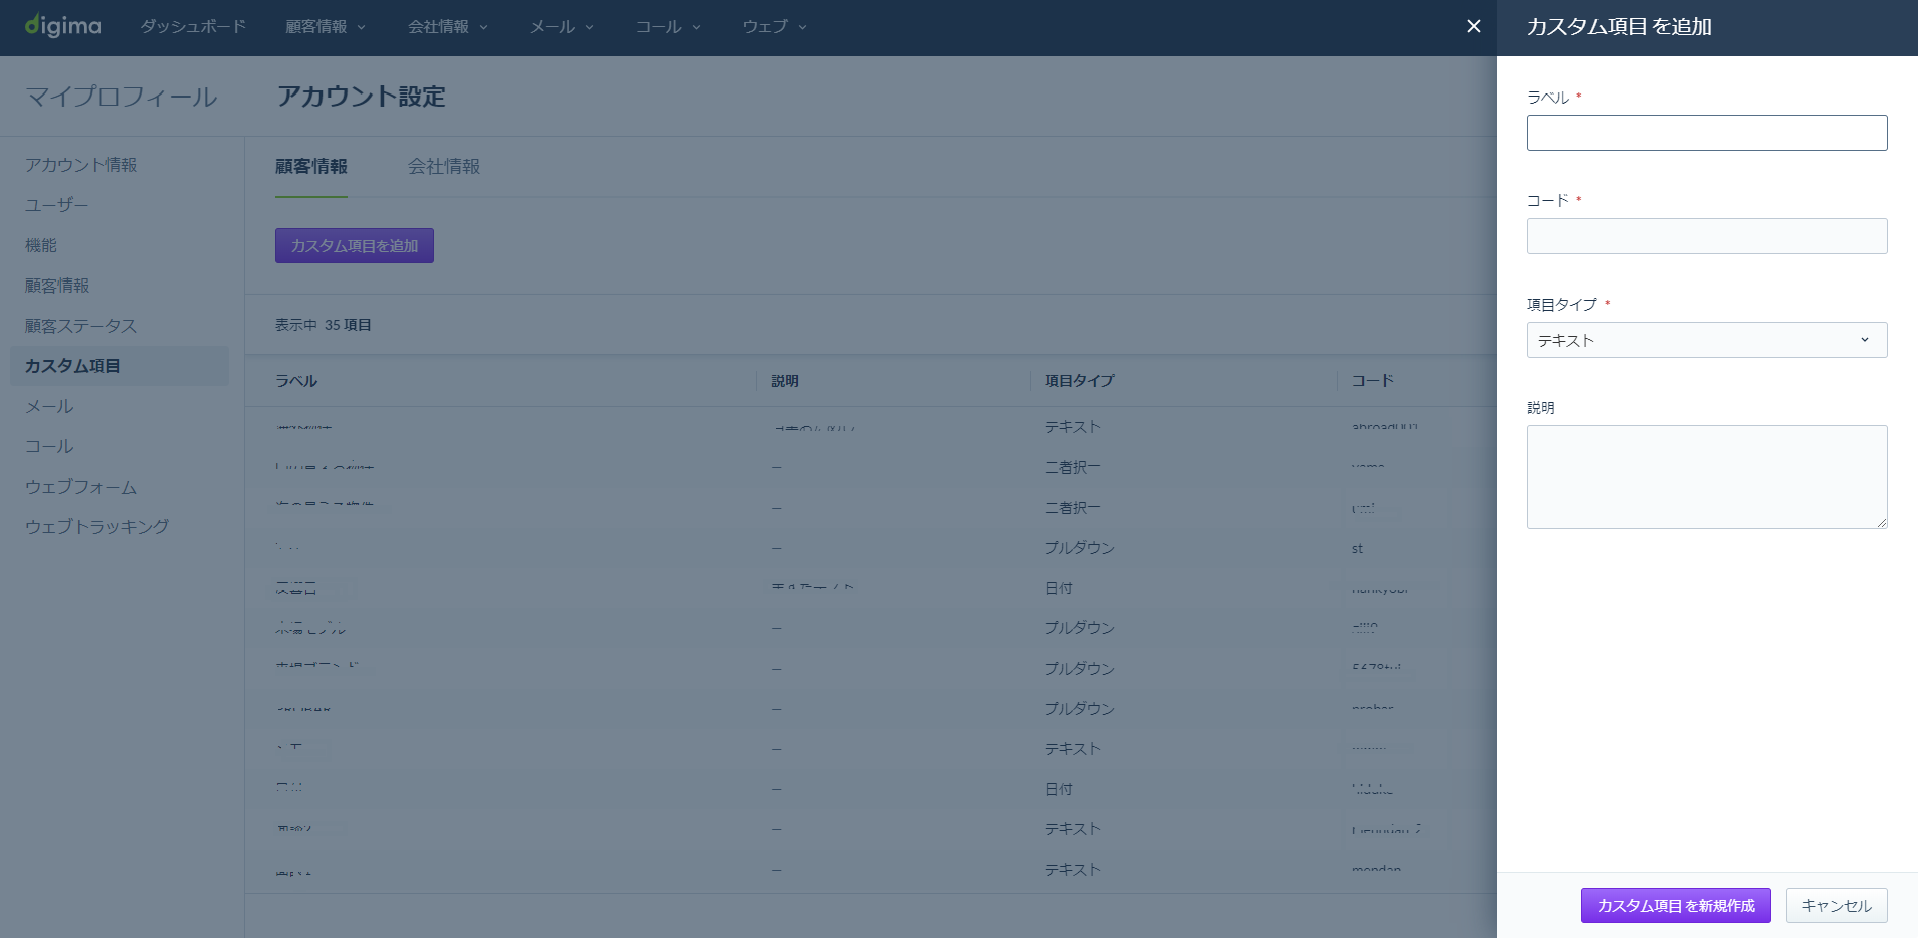Expand the 顧客情報 top menu

325,27
